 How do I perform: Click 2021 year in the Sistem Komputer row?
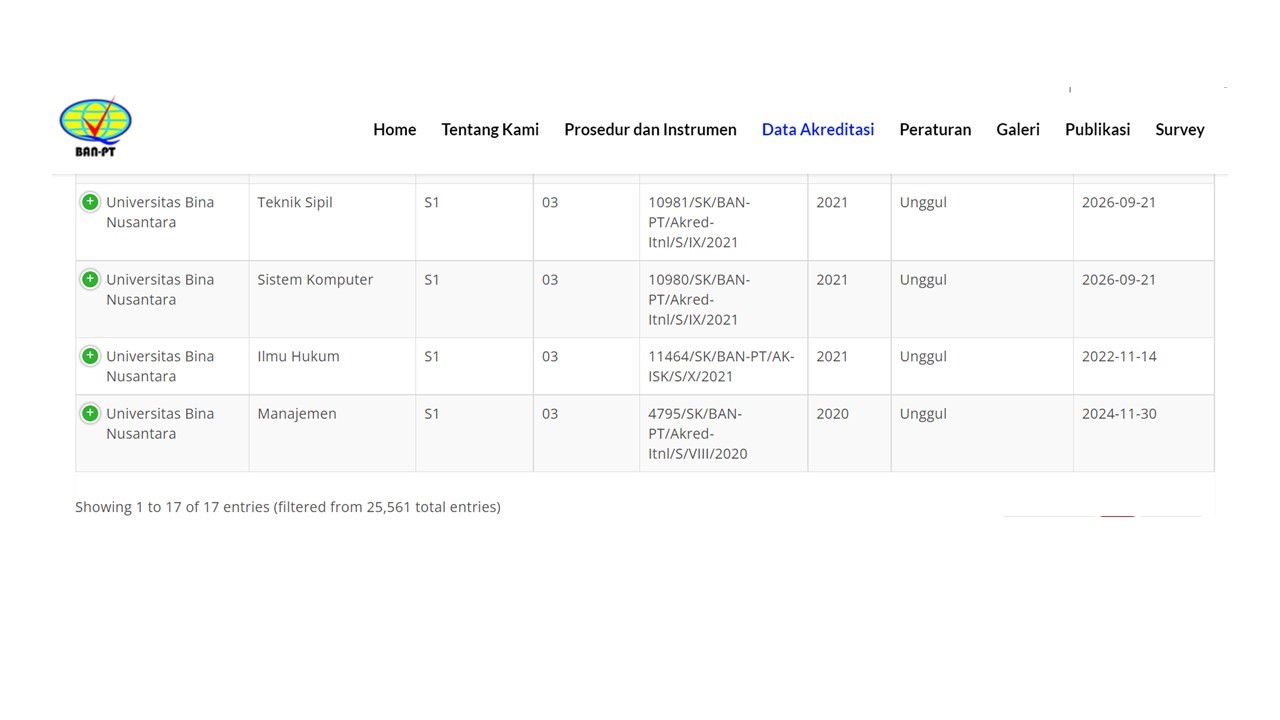(x=832, y=279)
